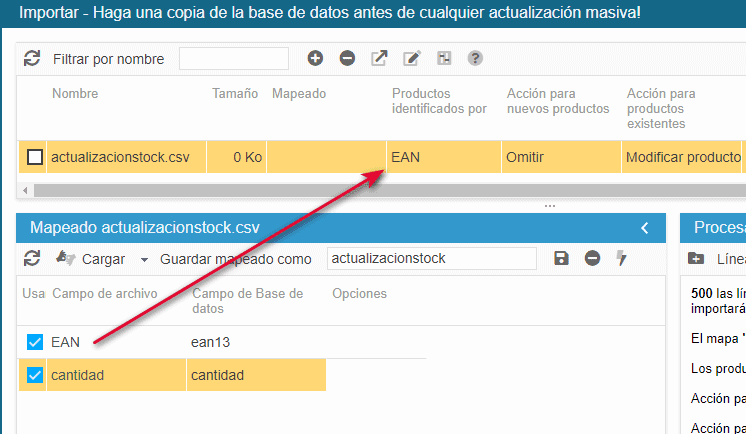The height and width of the screenshot is (434, 746).
Task: Expand the Cargar dropdown arrow
Action: (x=144, y=260)
